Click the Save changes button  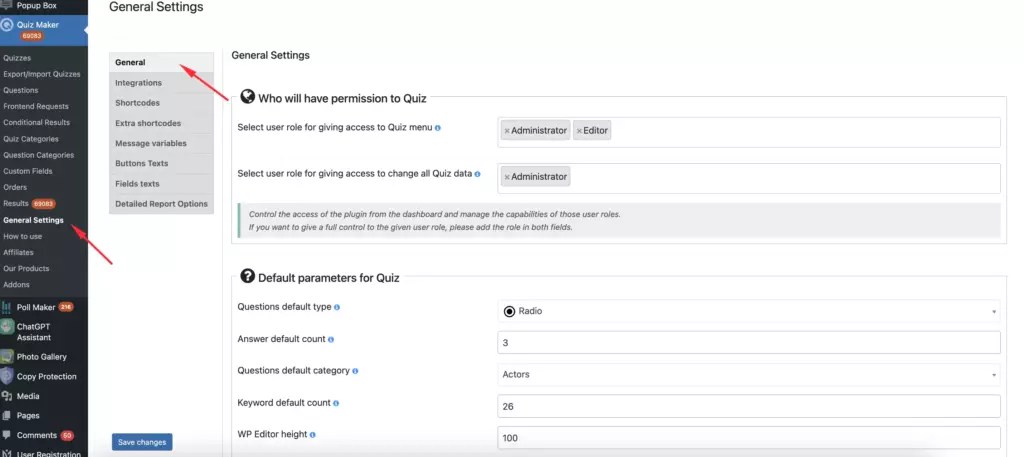[142, 442]
